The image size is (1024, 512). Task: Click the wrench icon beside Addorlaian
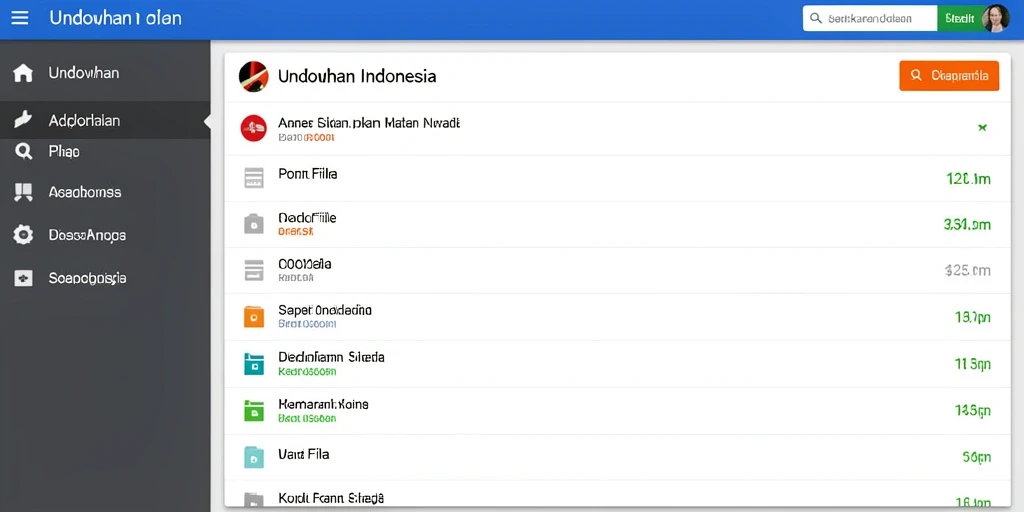click(23, 120)
